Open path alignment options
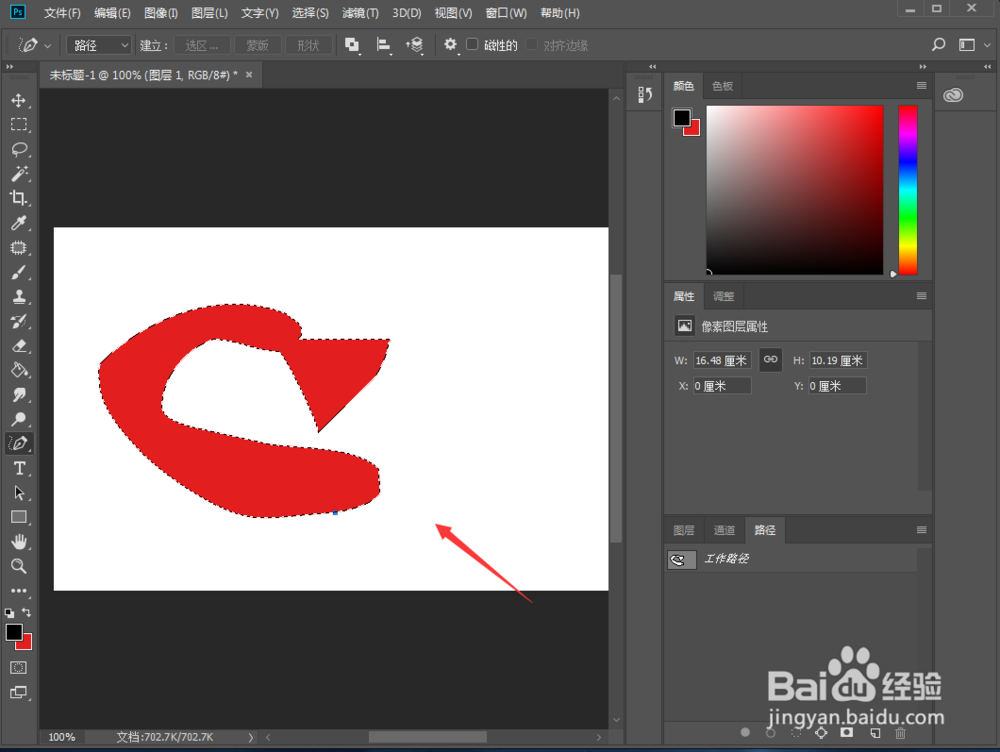Viewport: 1000px width, 752px height. (383, 45)
